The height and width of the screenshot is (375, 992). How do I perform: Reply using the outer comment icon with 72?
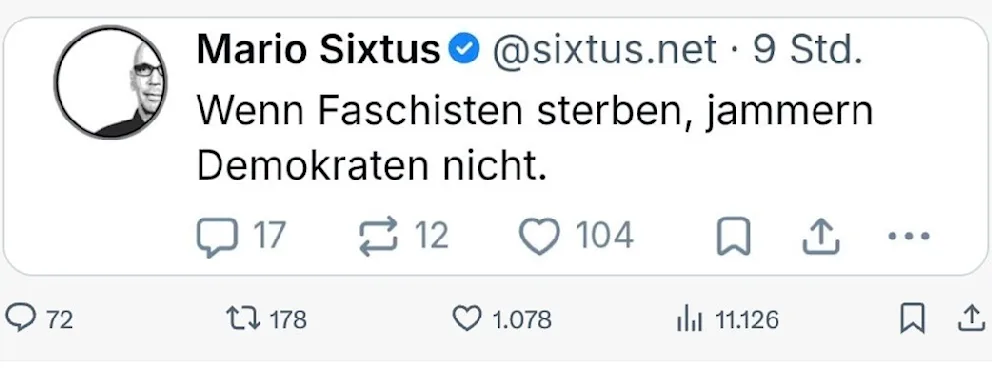coord(23,319)
